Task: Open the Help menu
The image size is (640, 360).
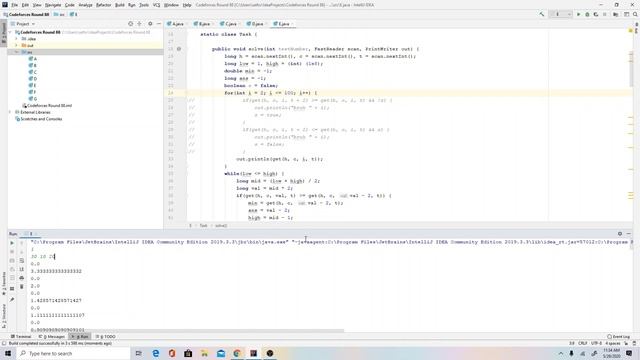Action: tap(187, 5)
